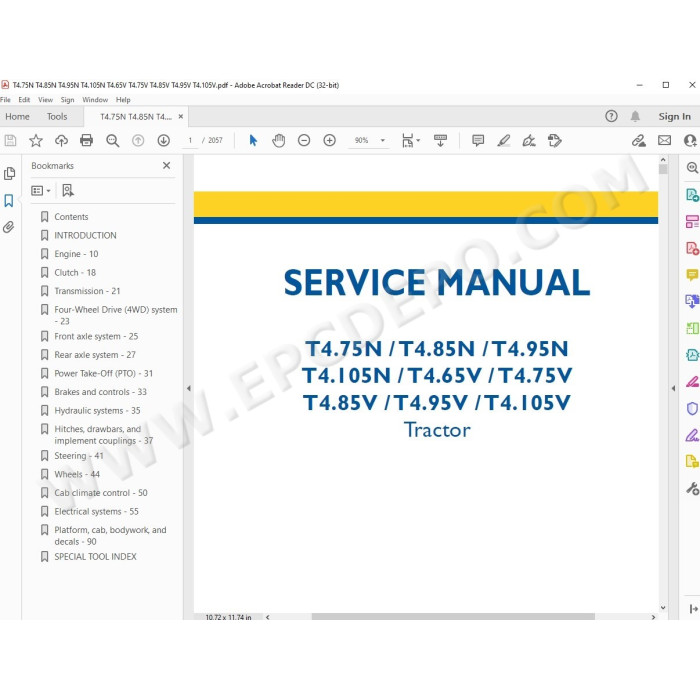This screenshot has height=700, width=700.
Task: Share a link to this file
Action: [x=639, y=141]
